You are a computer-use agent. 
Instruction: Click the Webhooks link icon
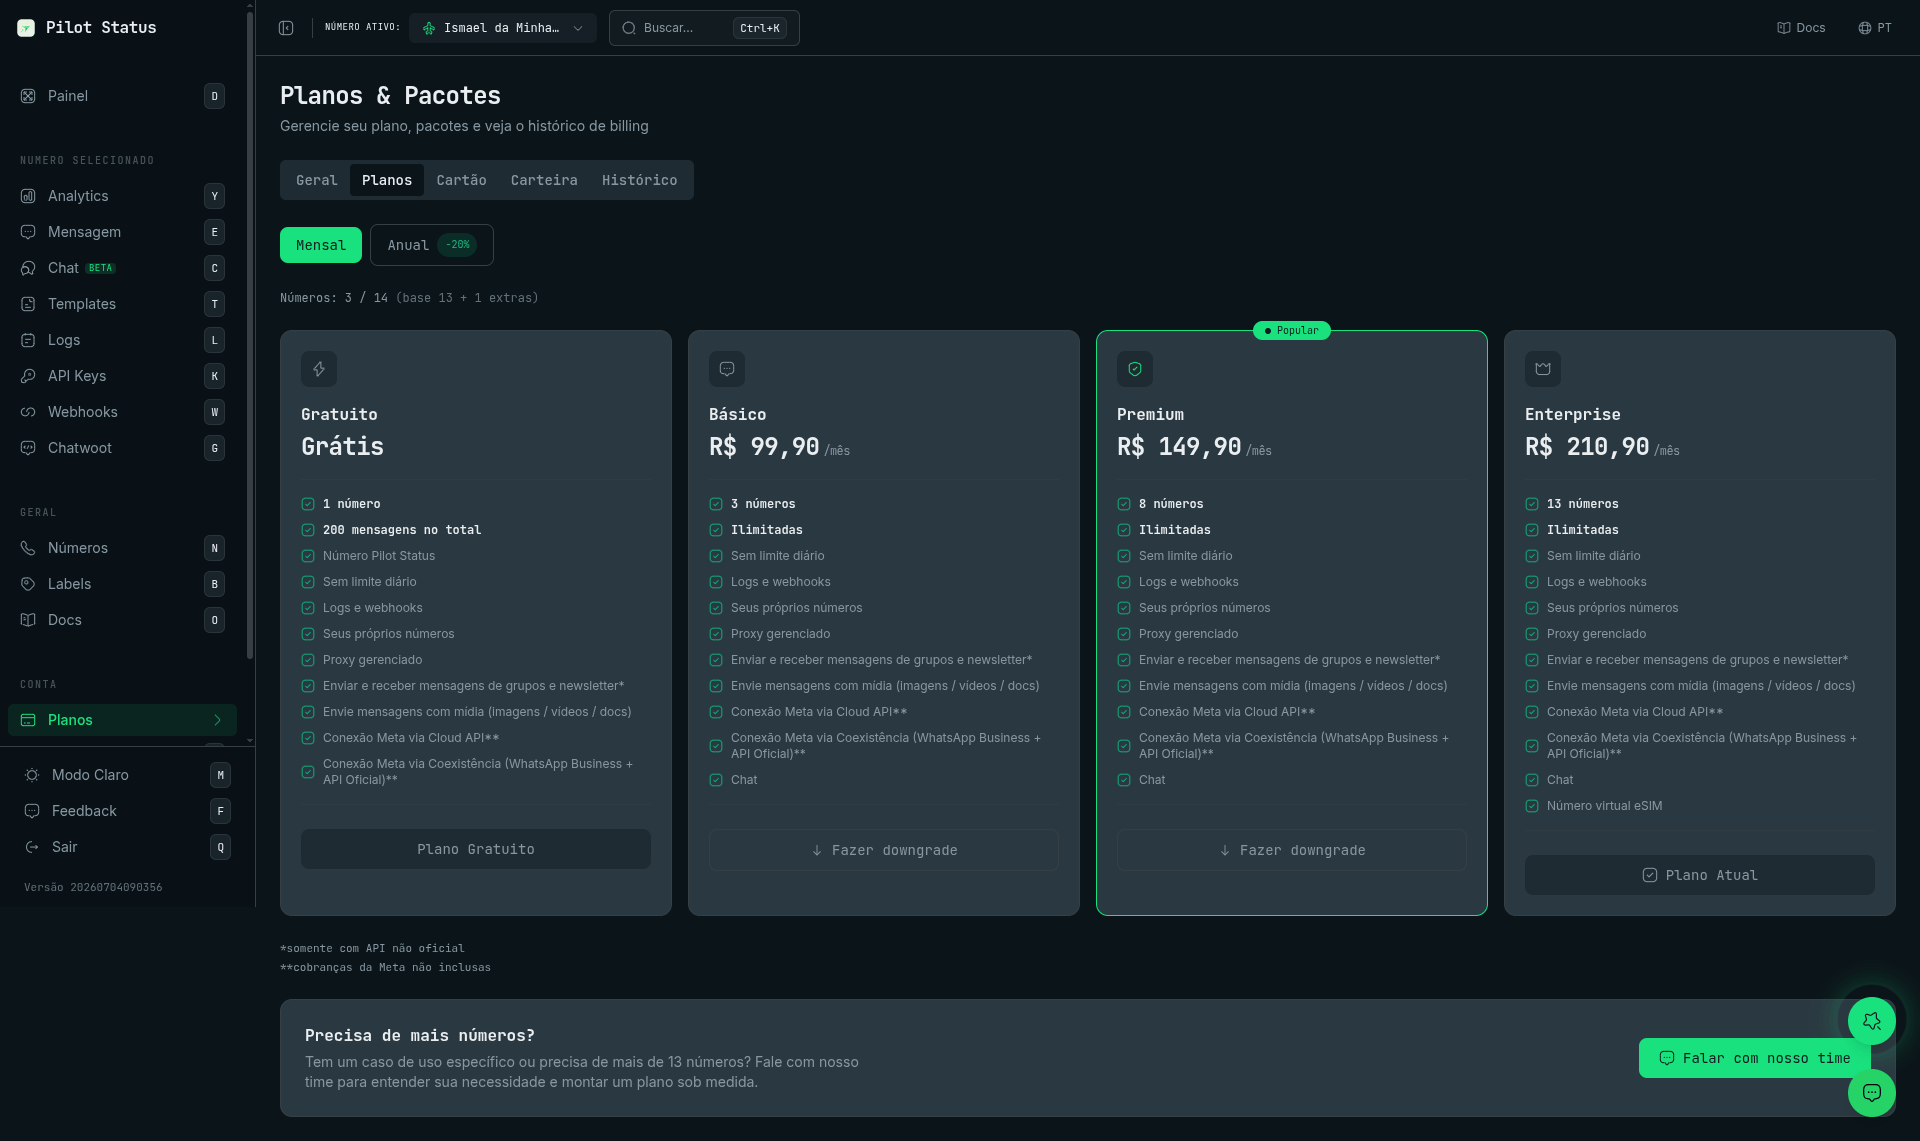pos(28,412)
